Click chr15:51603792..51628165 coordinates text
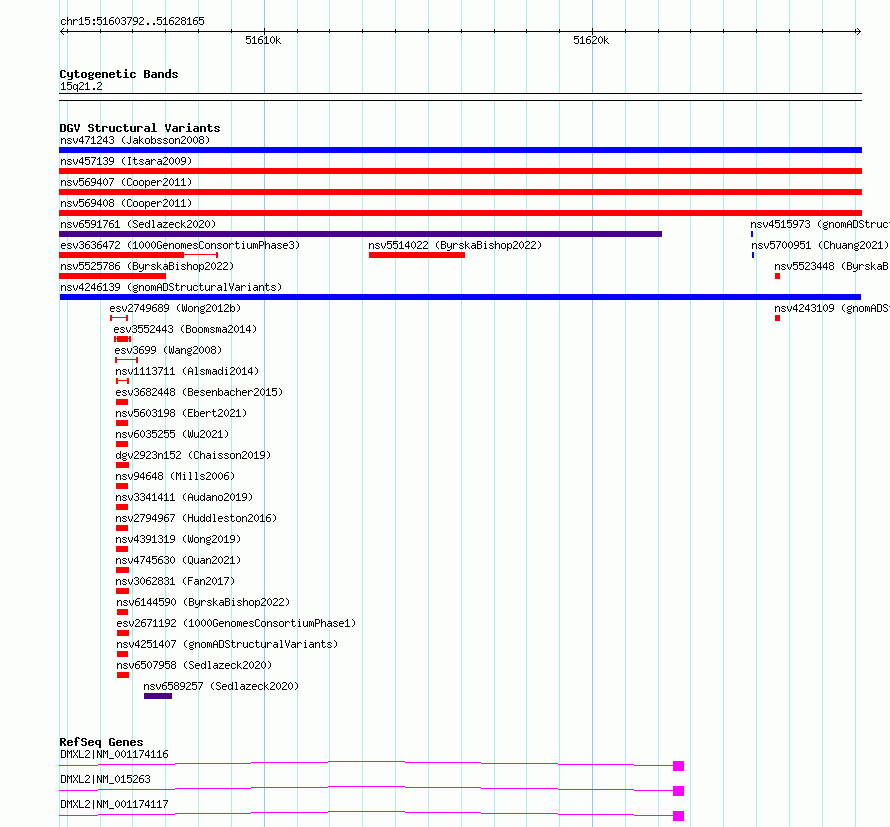This screenshot has height=827, width=890. coord(132,22)
